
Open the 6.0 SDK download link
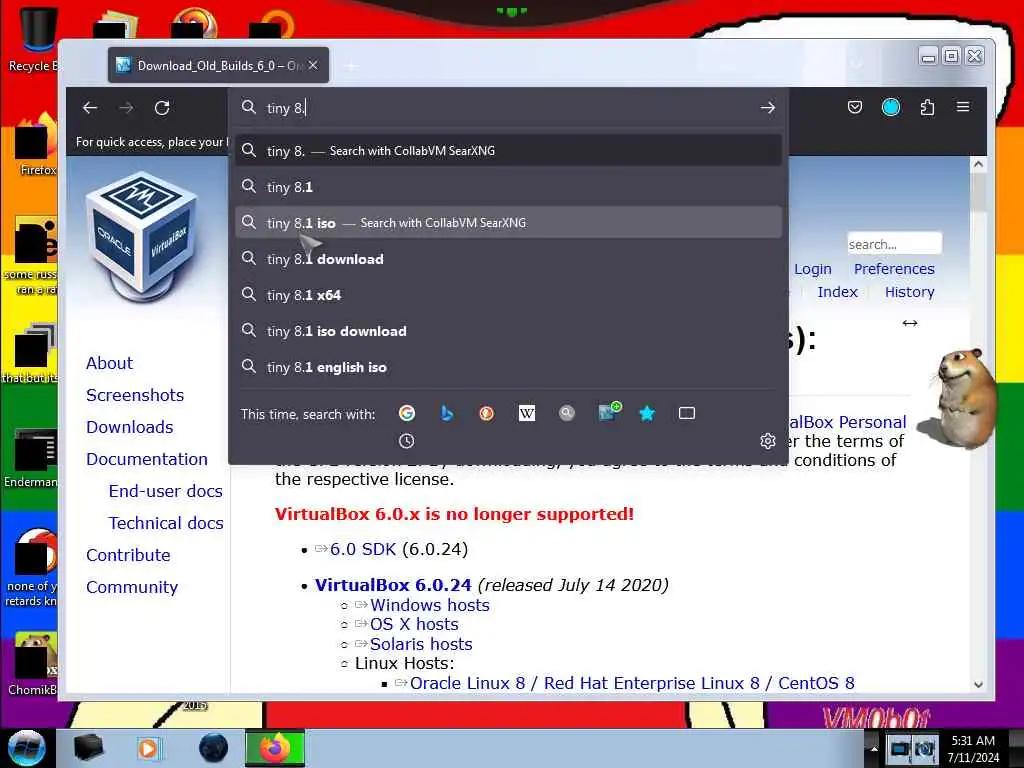click(362, 549)
